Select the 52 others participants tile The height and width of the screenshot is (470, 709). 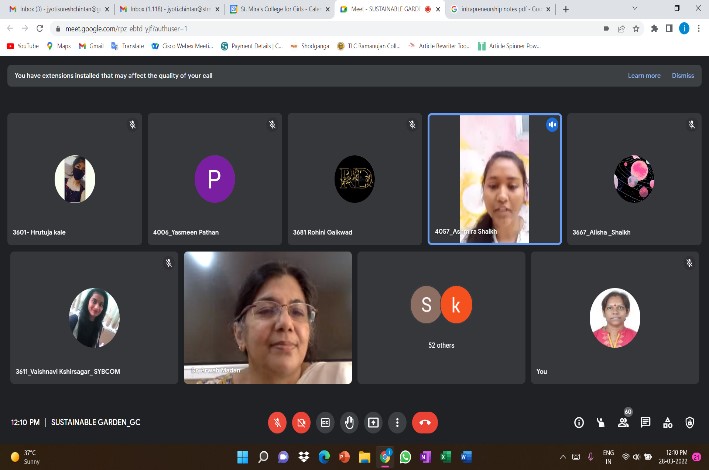[441, 317]
